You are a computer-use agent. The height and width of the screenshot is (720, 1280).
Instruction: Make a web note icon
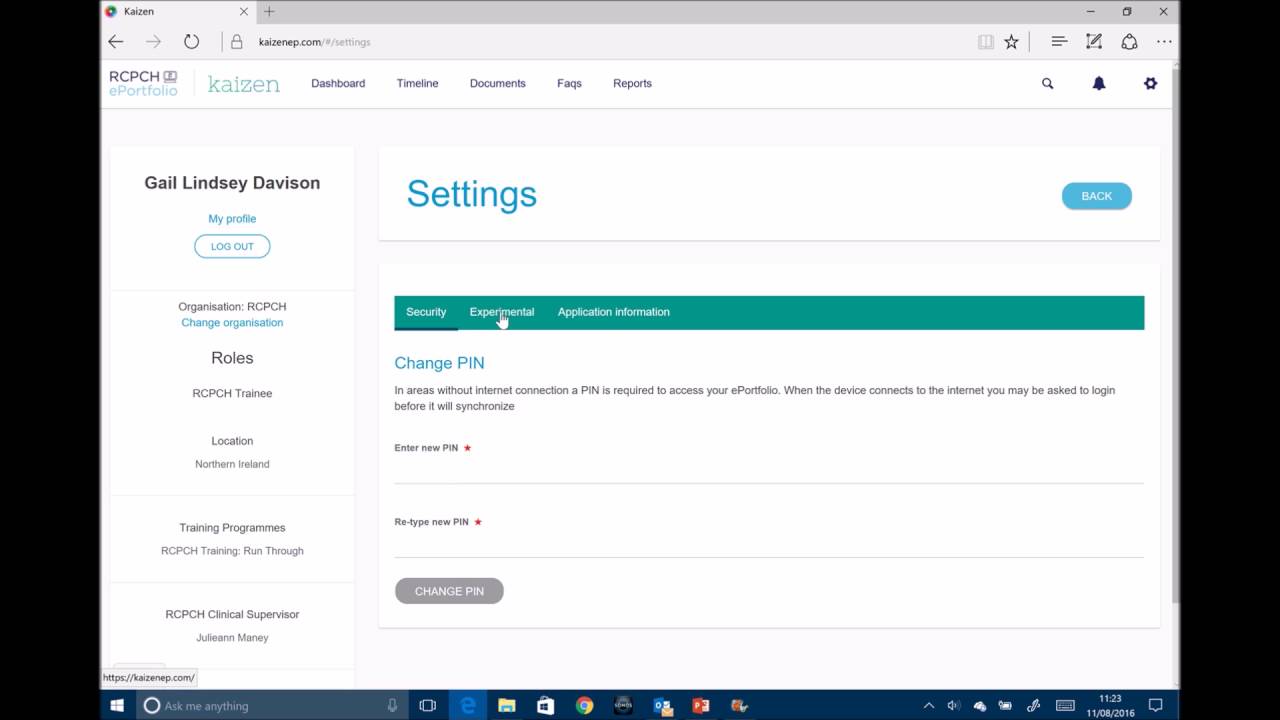1094,42
